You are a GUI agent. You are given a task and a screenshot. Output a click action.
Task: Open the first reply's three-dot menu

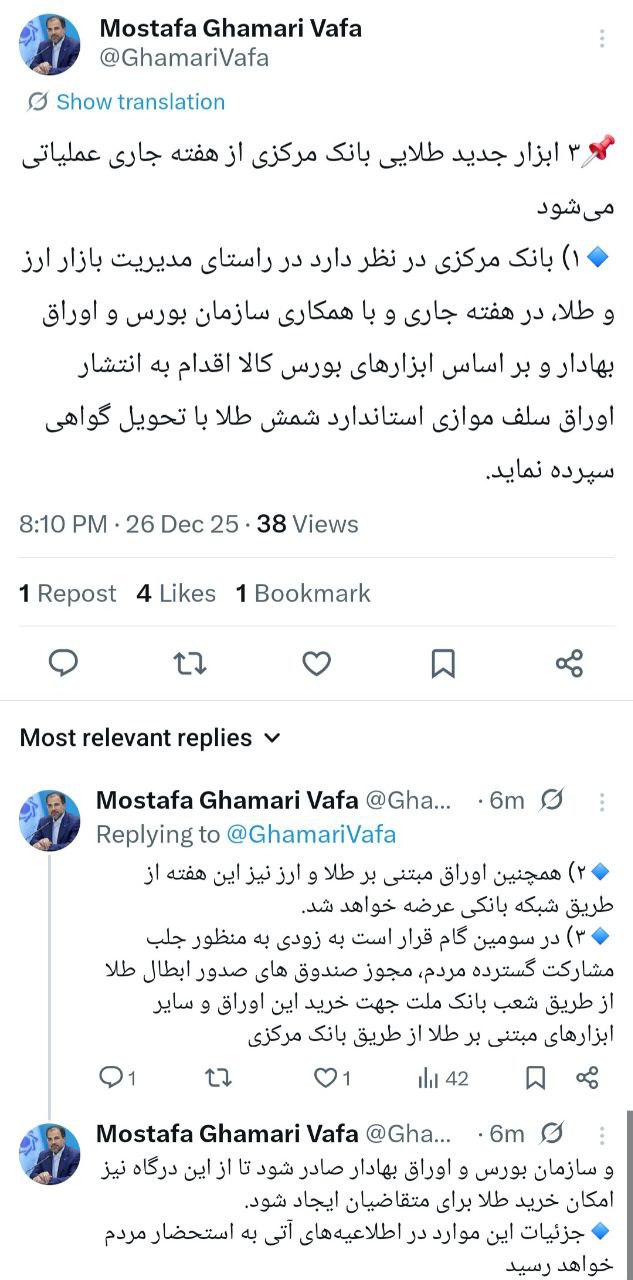[602, 801]
